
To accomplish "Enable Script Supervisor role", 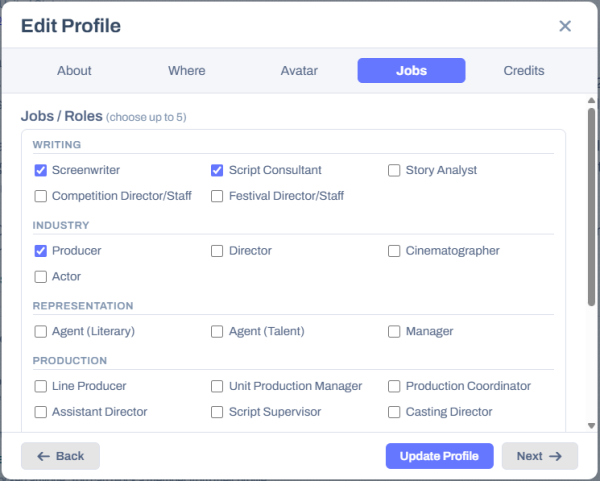I will [217, 412].
